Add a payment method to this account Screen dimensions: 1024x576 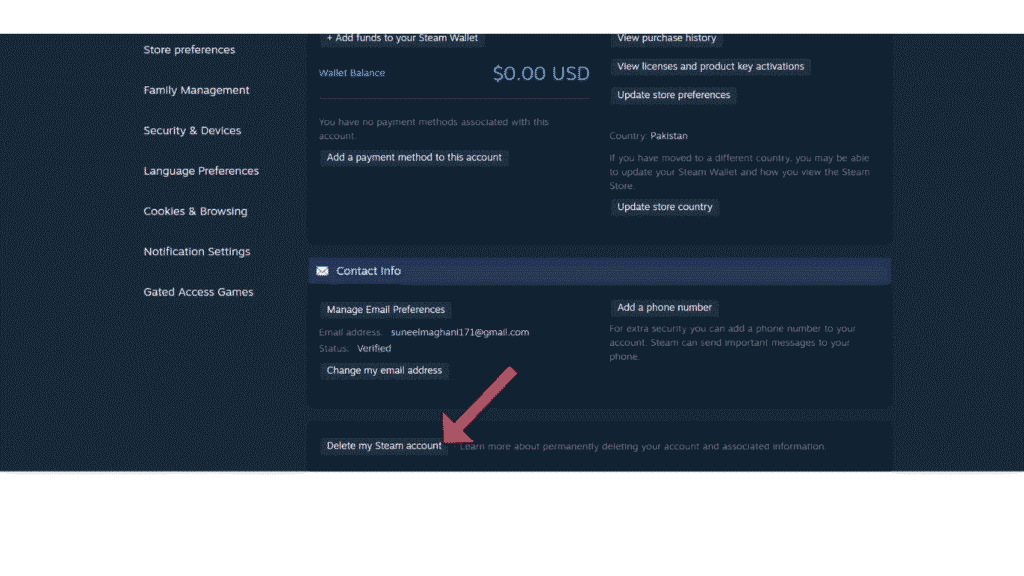tap(414, 158)
